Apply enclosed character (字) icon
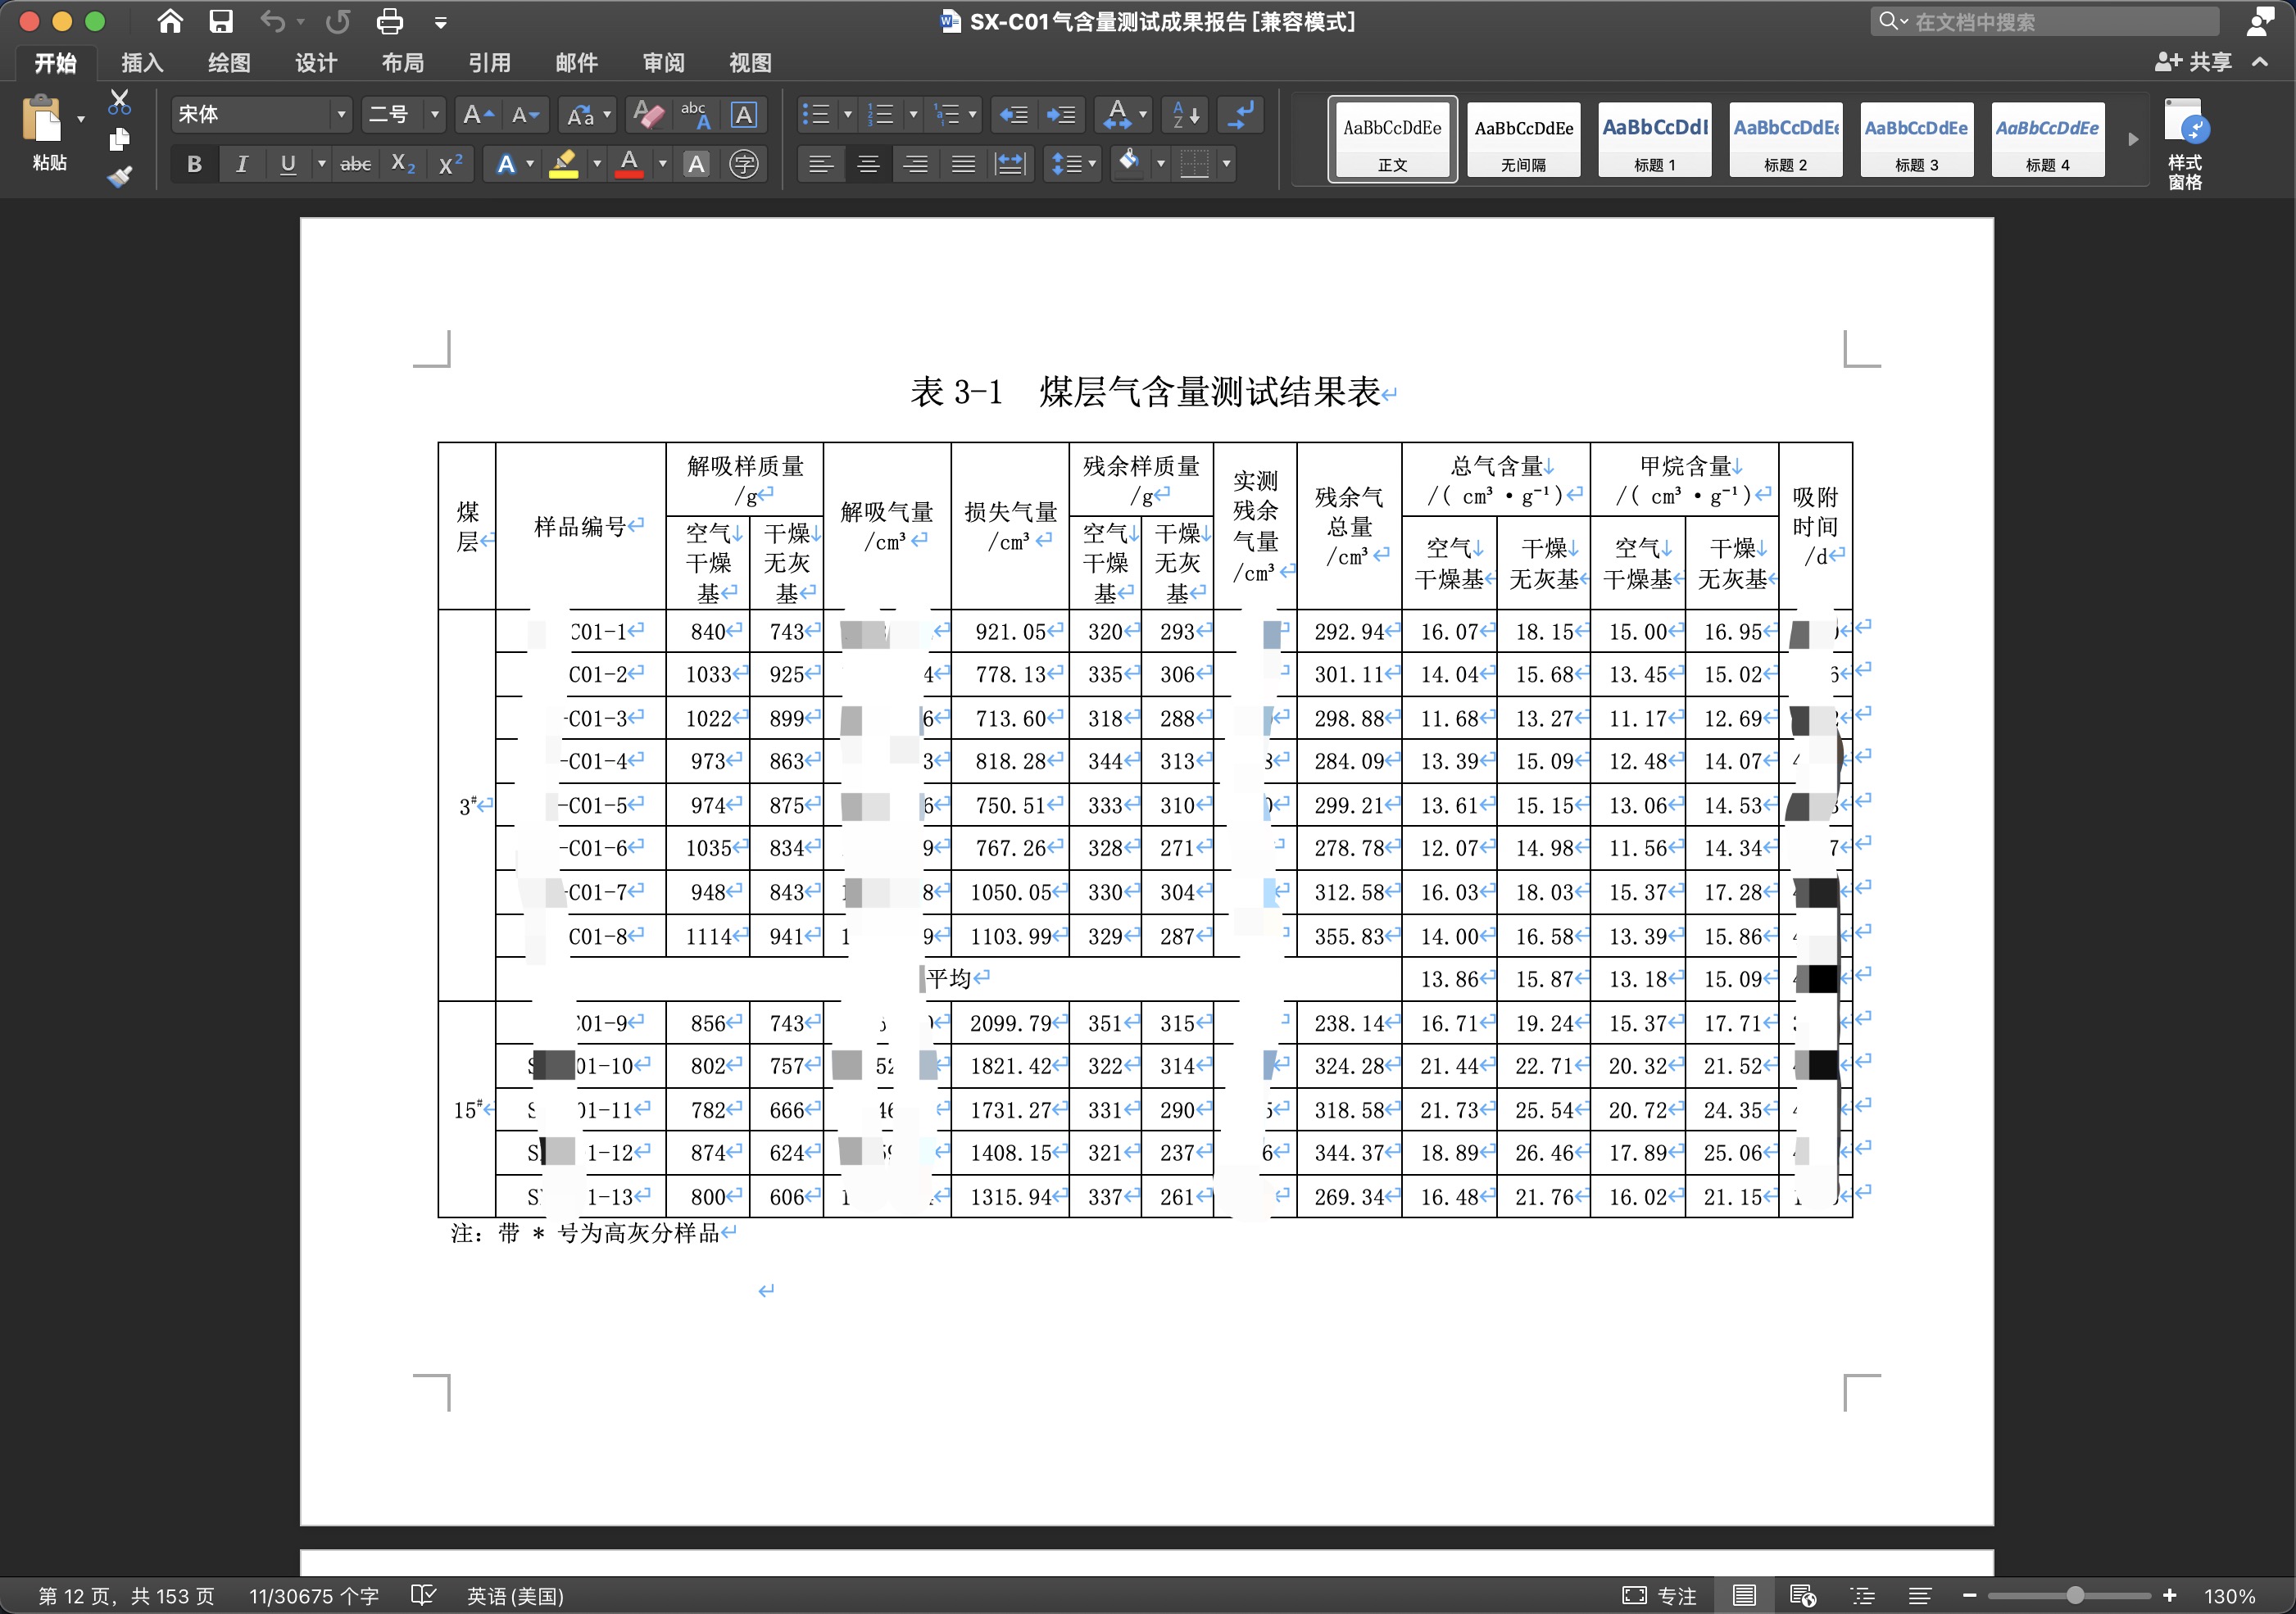 pyautogui.click(x=744, y=164)
